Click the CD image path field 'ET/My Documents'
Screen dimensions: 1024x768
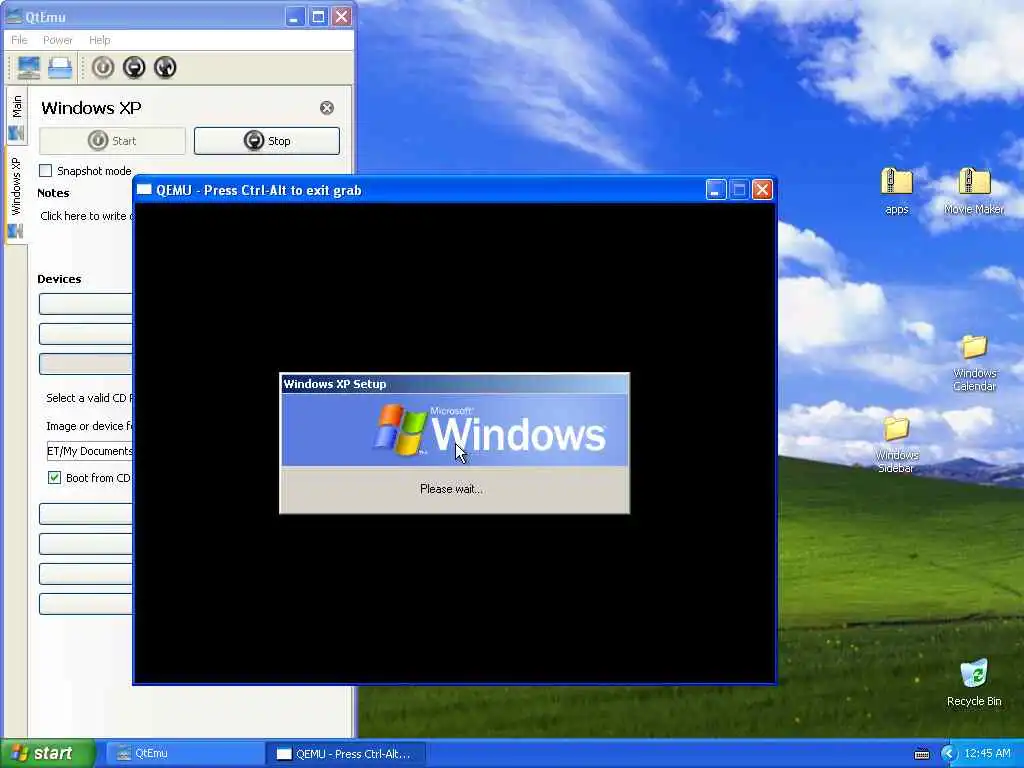tap(89, 451)
